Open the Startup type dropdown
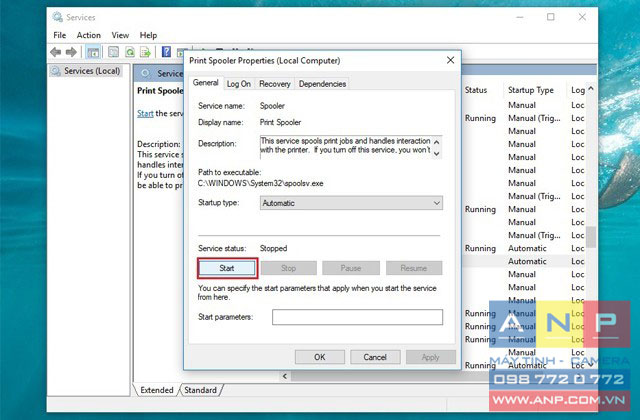This screenshot has width=640, height=420. click(x=351, y=203)
